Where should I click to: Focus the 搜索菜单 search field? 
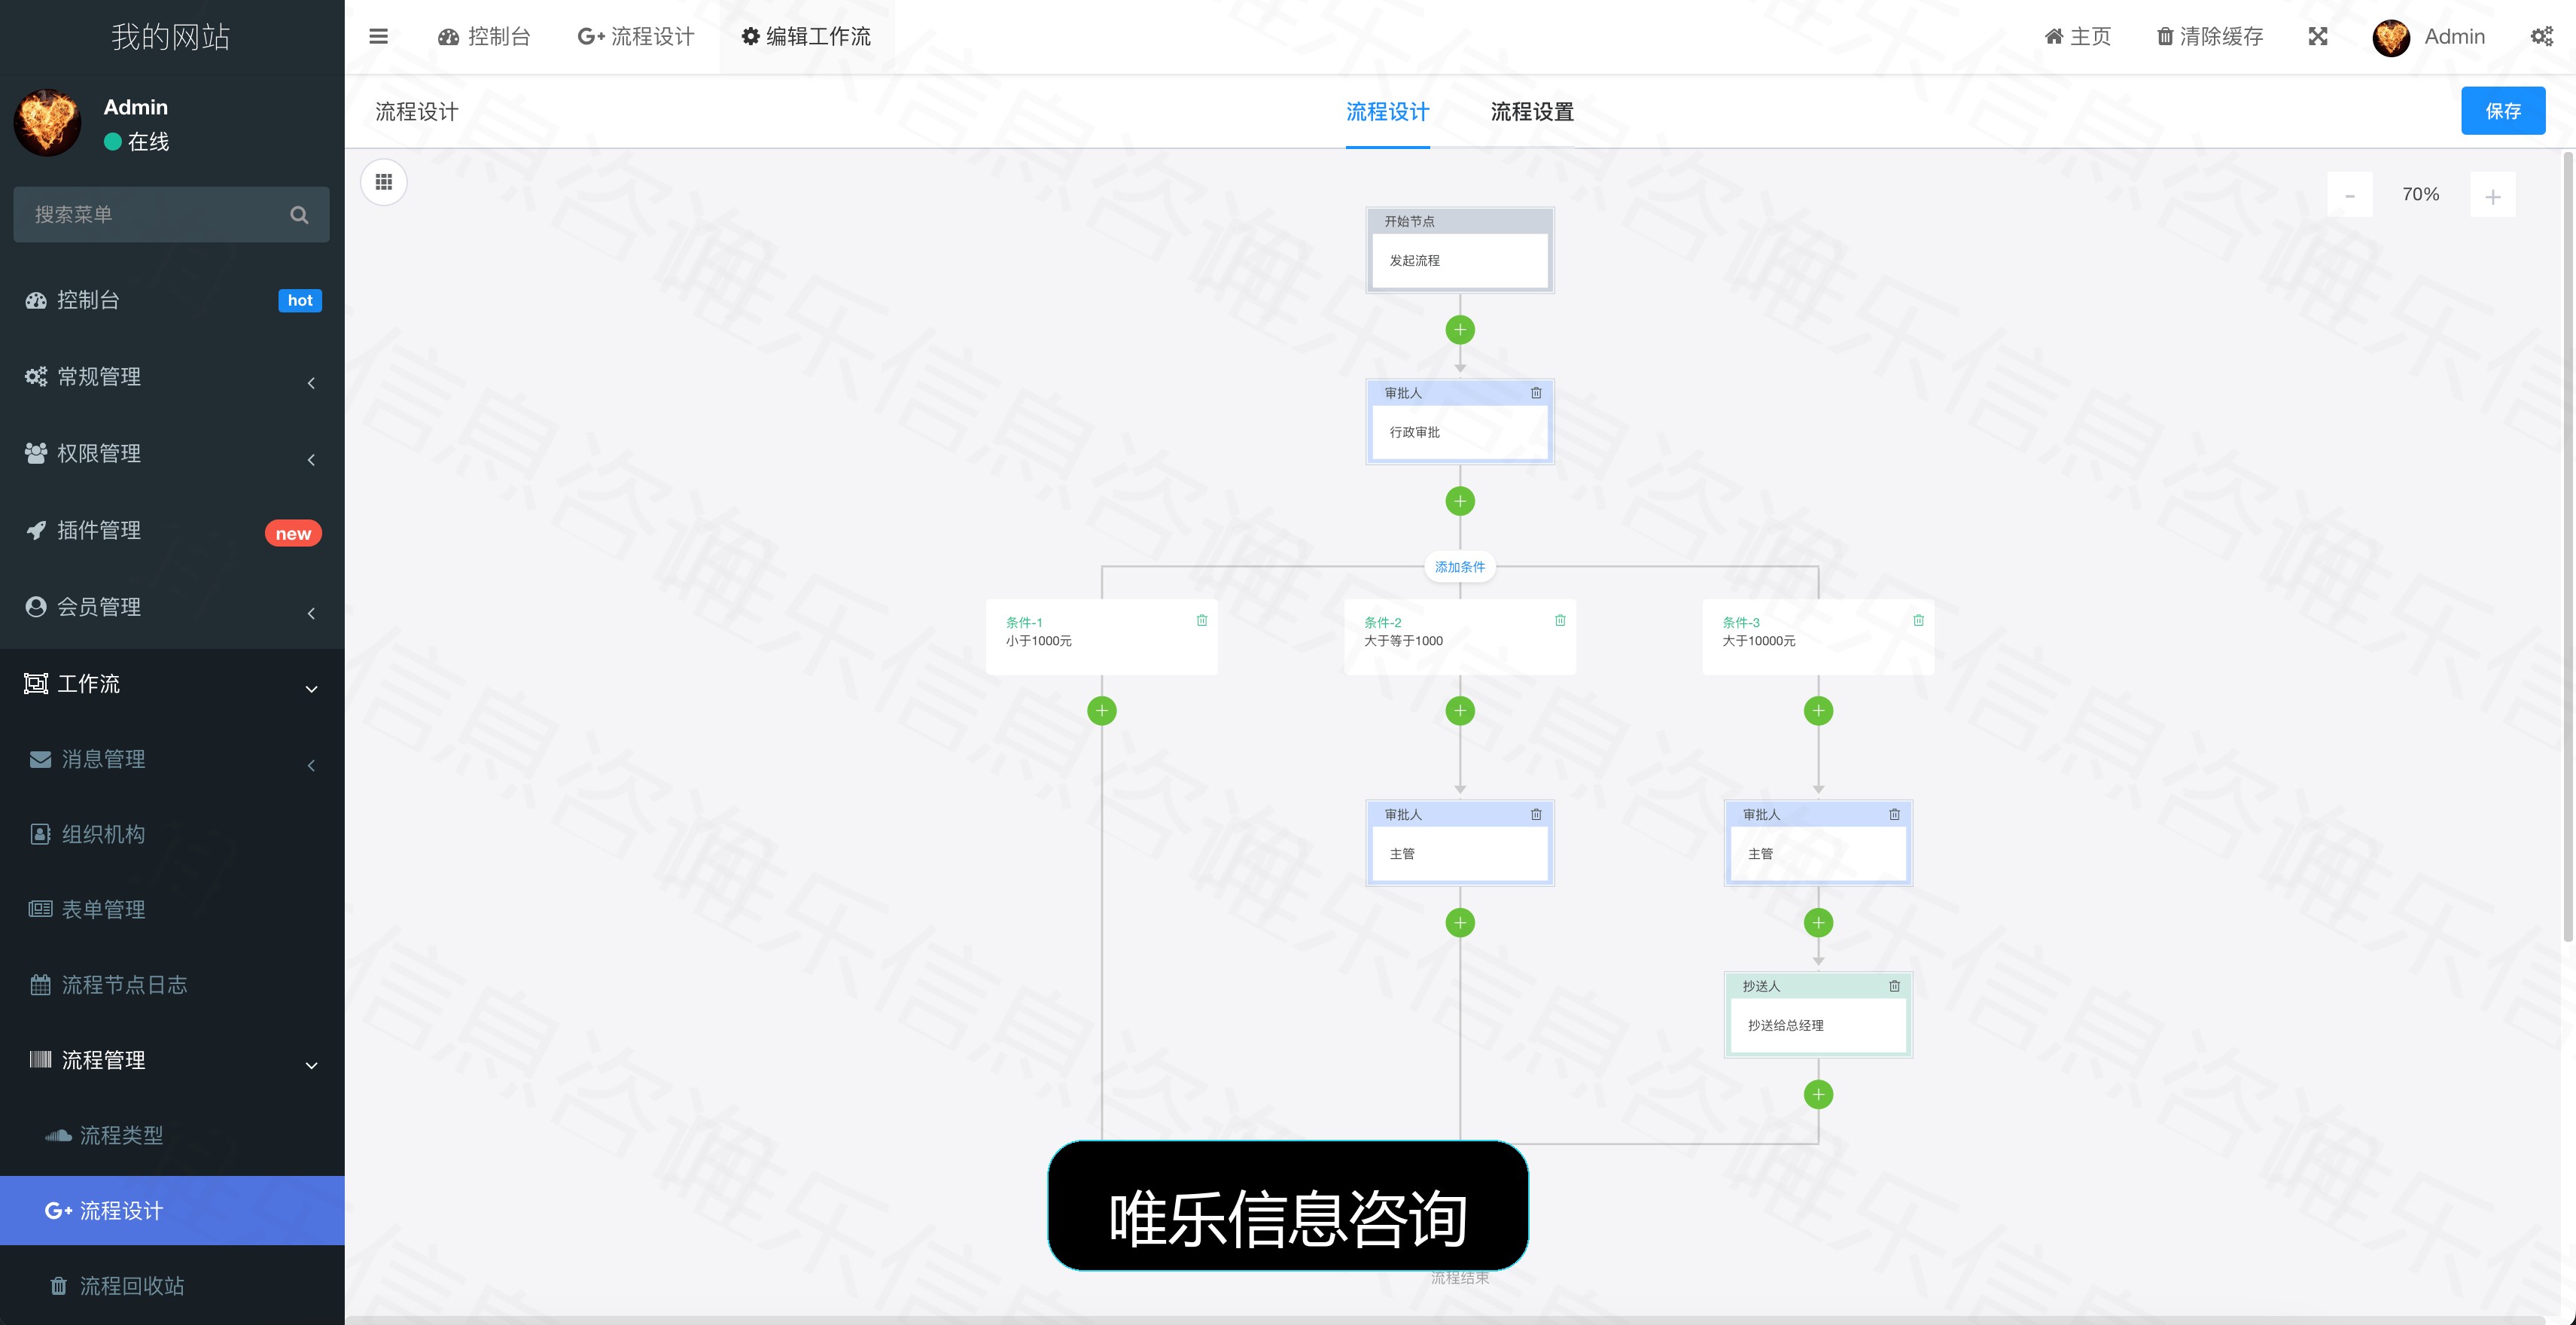click(171, 214)
